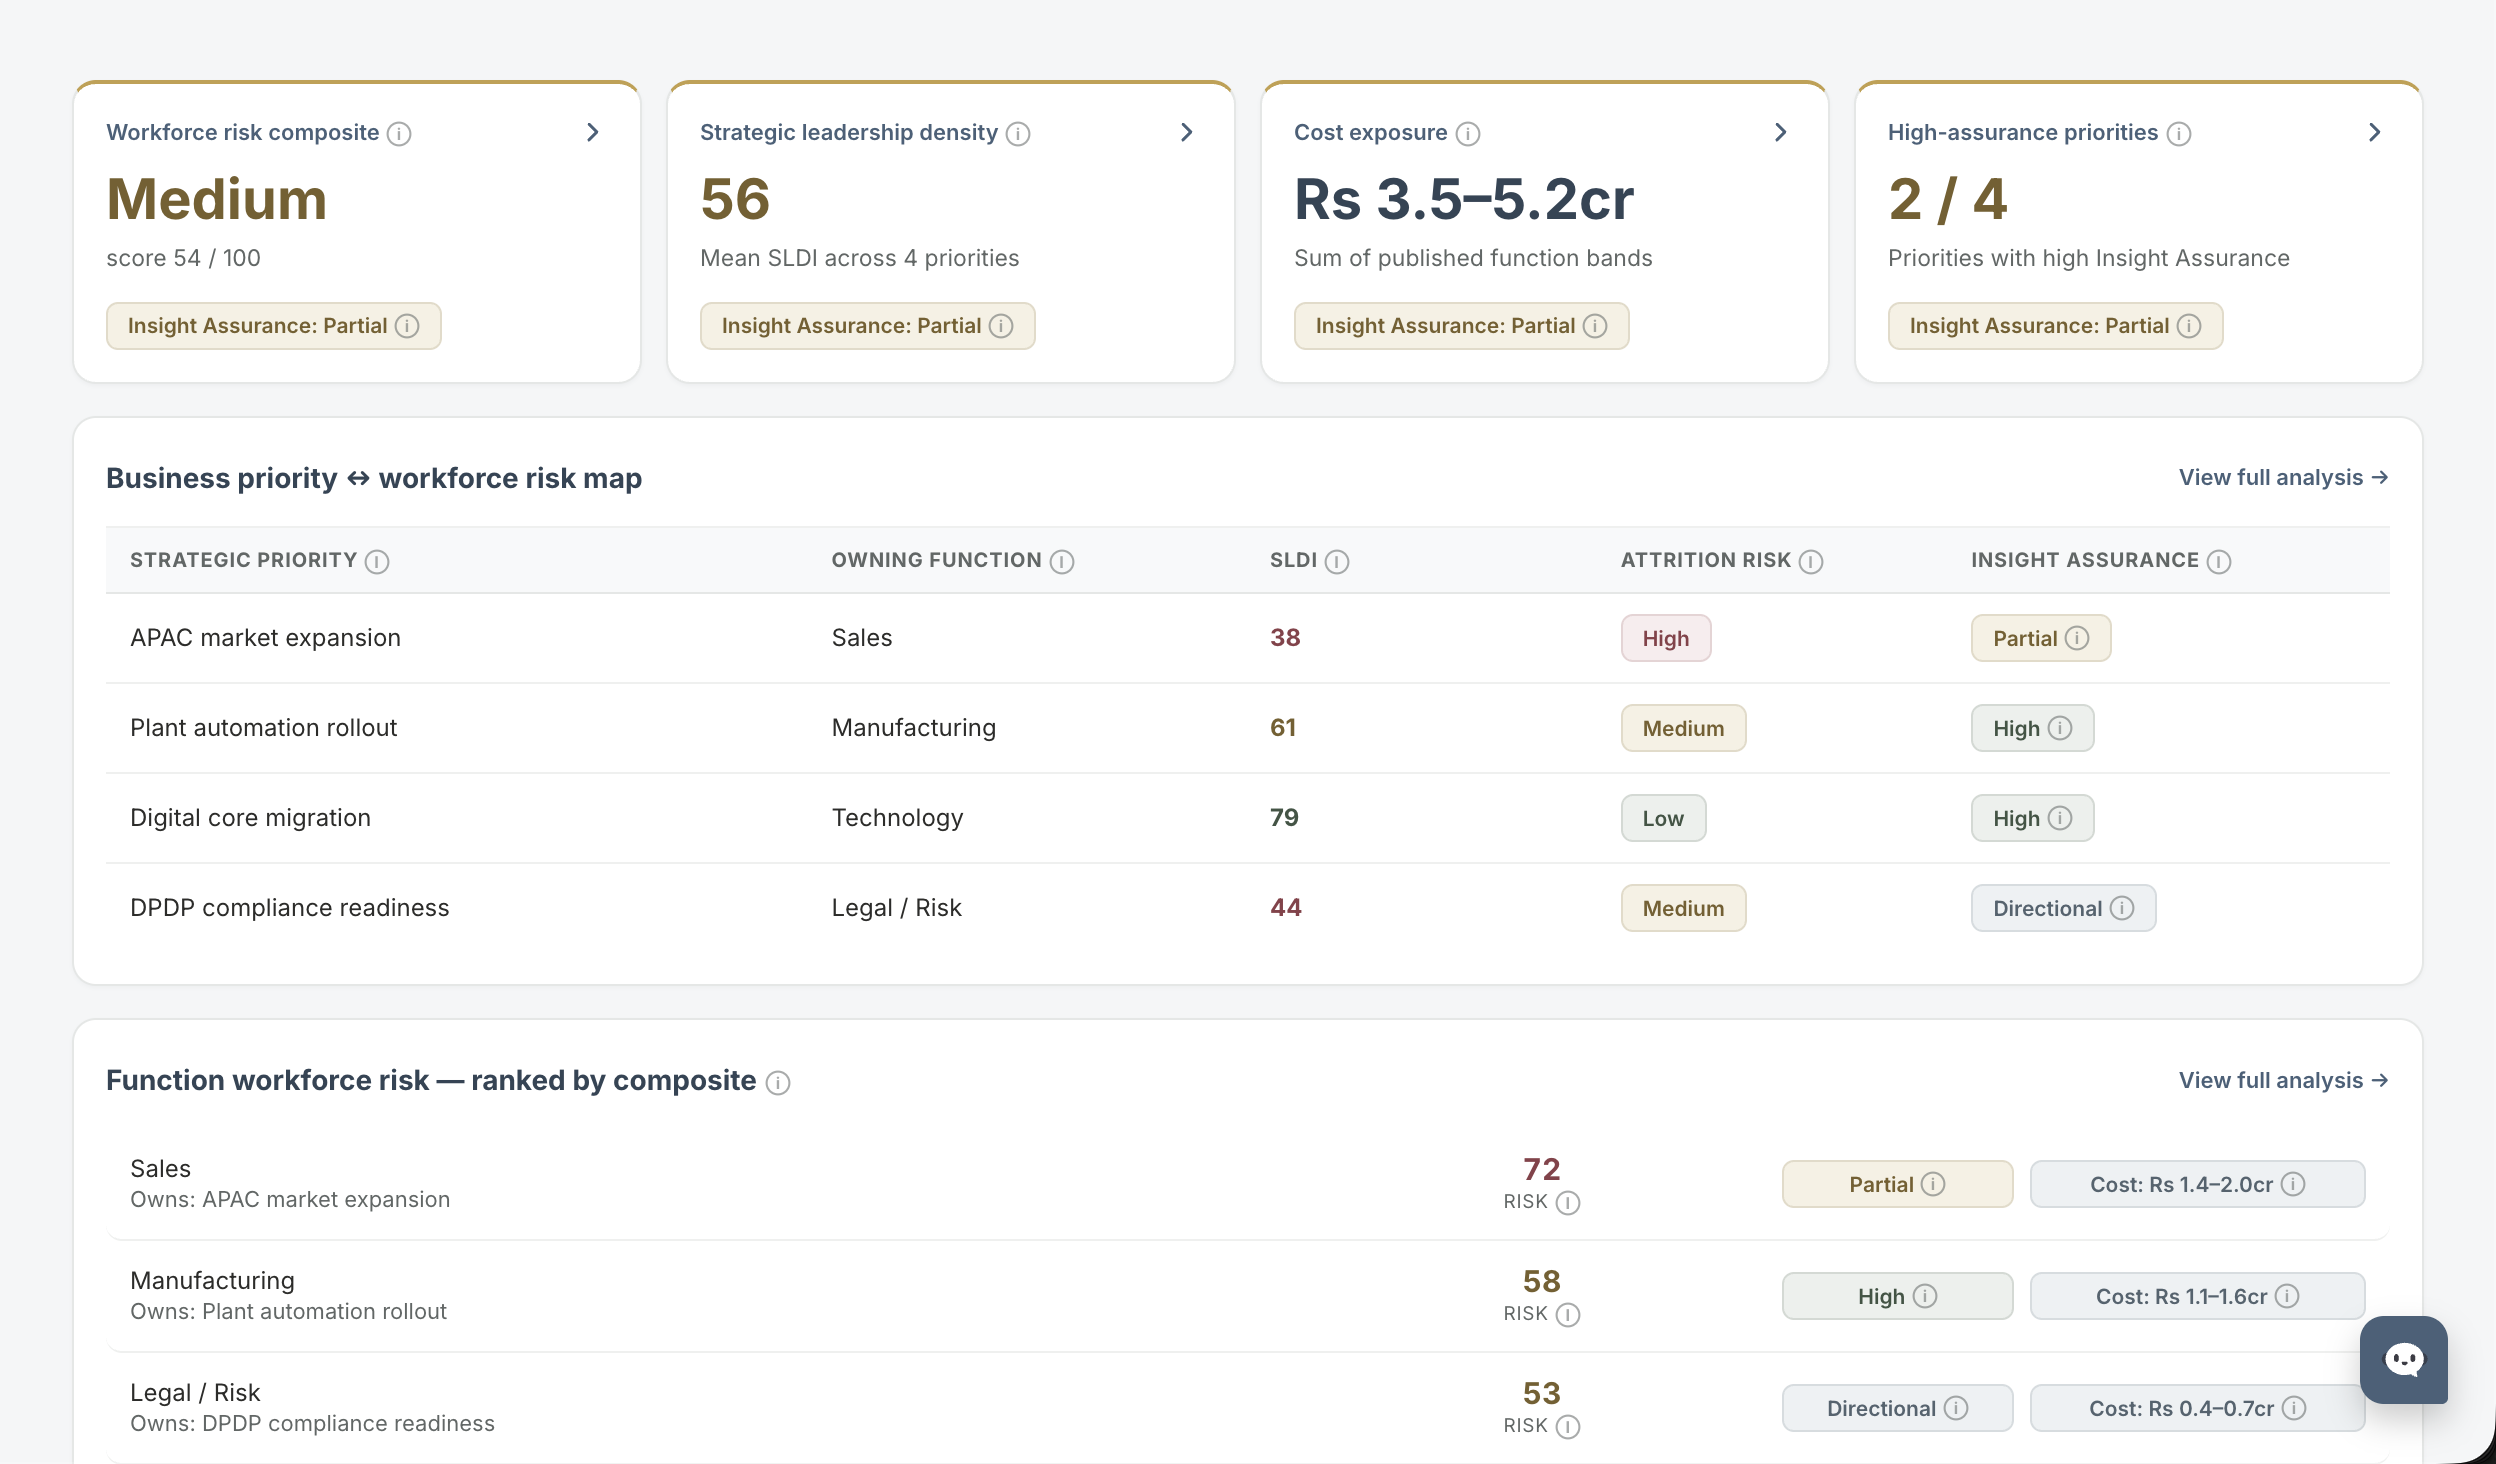Select the Sales function risk row

click(x=1247, y=1184)
